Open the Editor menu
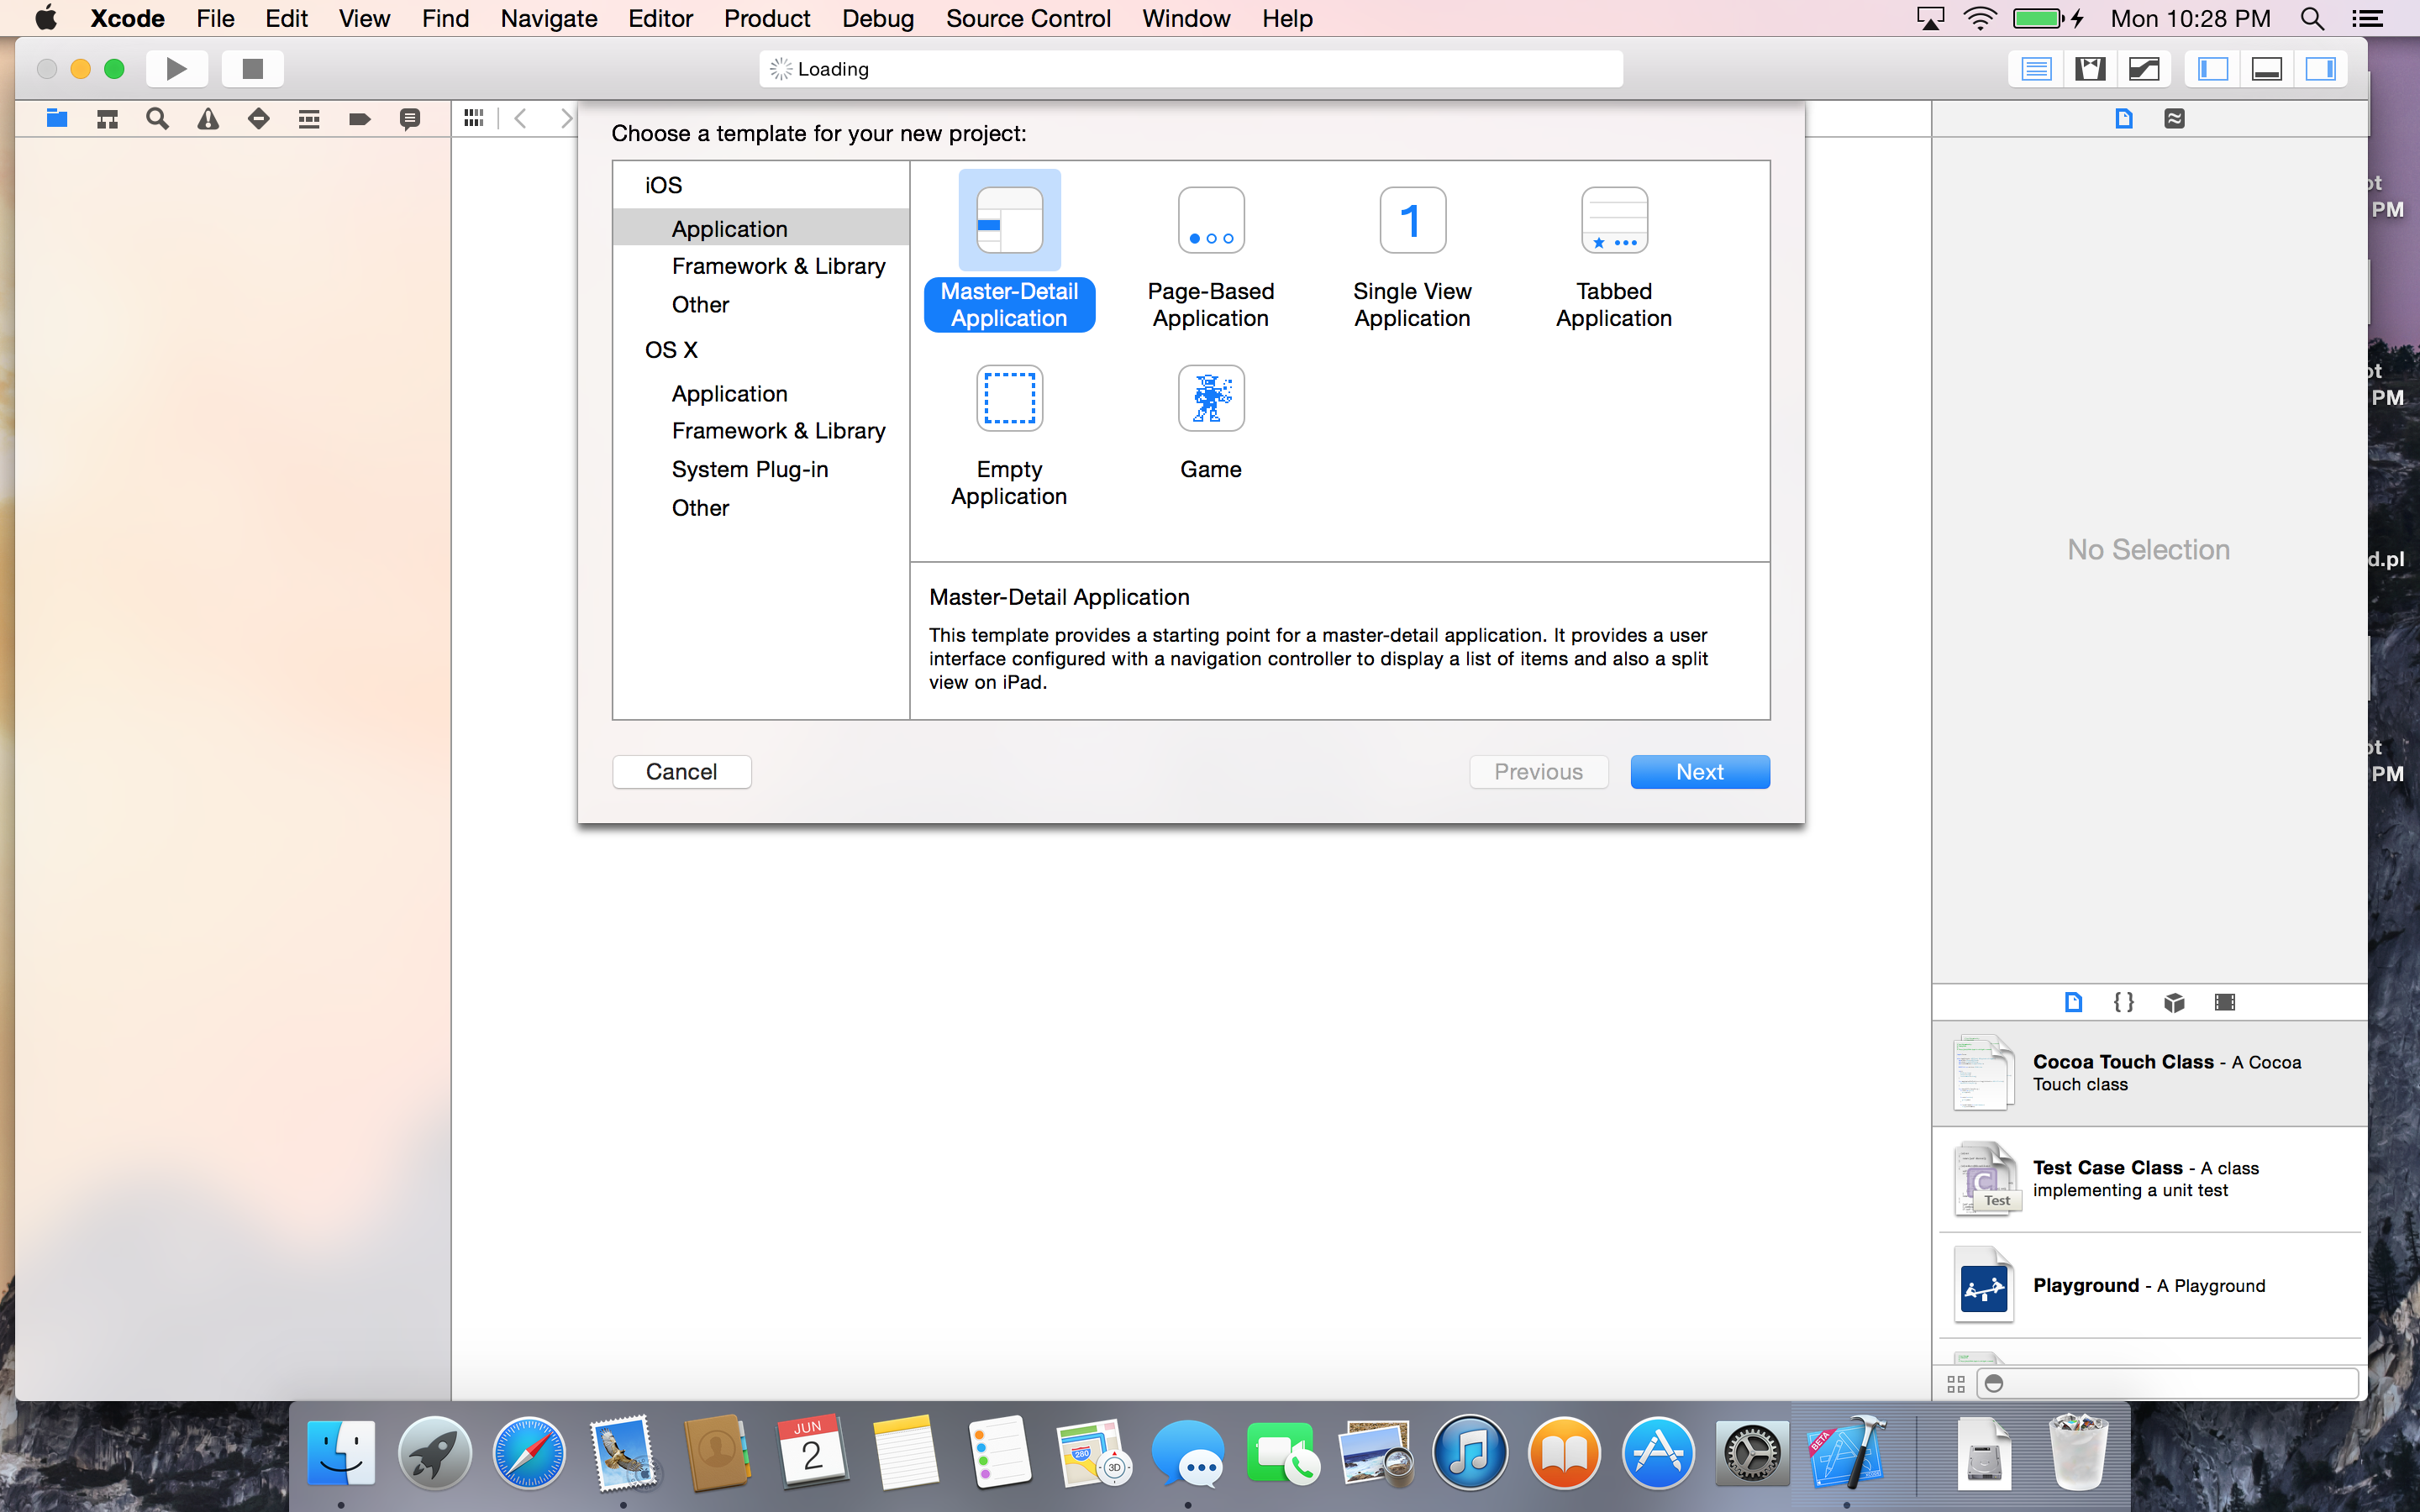The height and width of the screenshot is (1512, 2420). [x=660, y=18]
